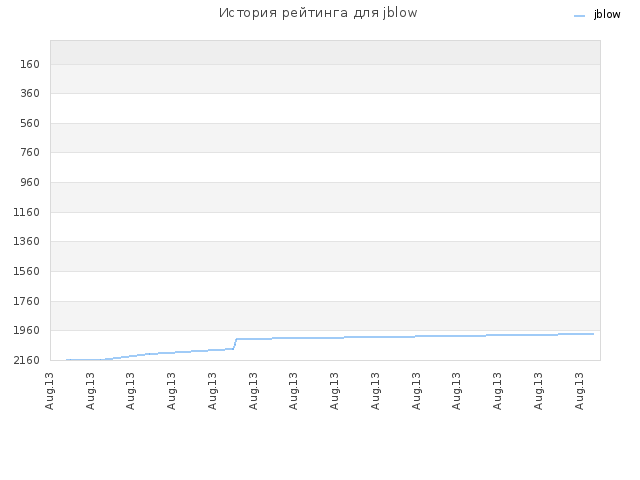Viewport: 640px width, 480px height.
Task: Select the 1960 y-axis label
Action: point(27,330)
